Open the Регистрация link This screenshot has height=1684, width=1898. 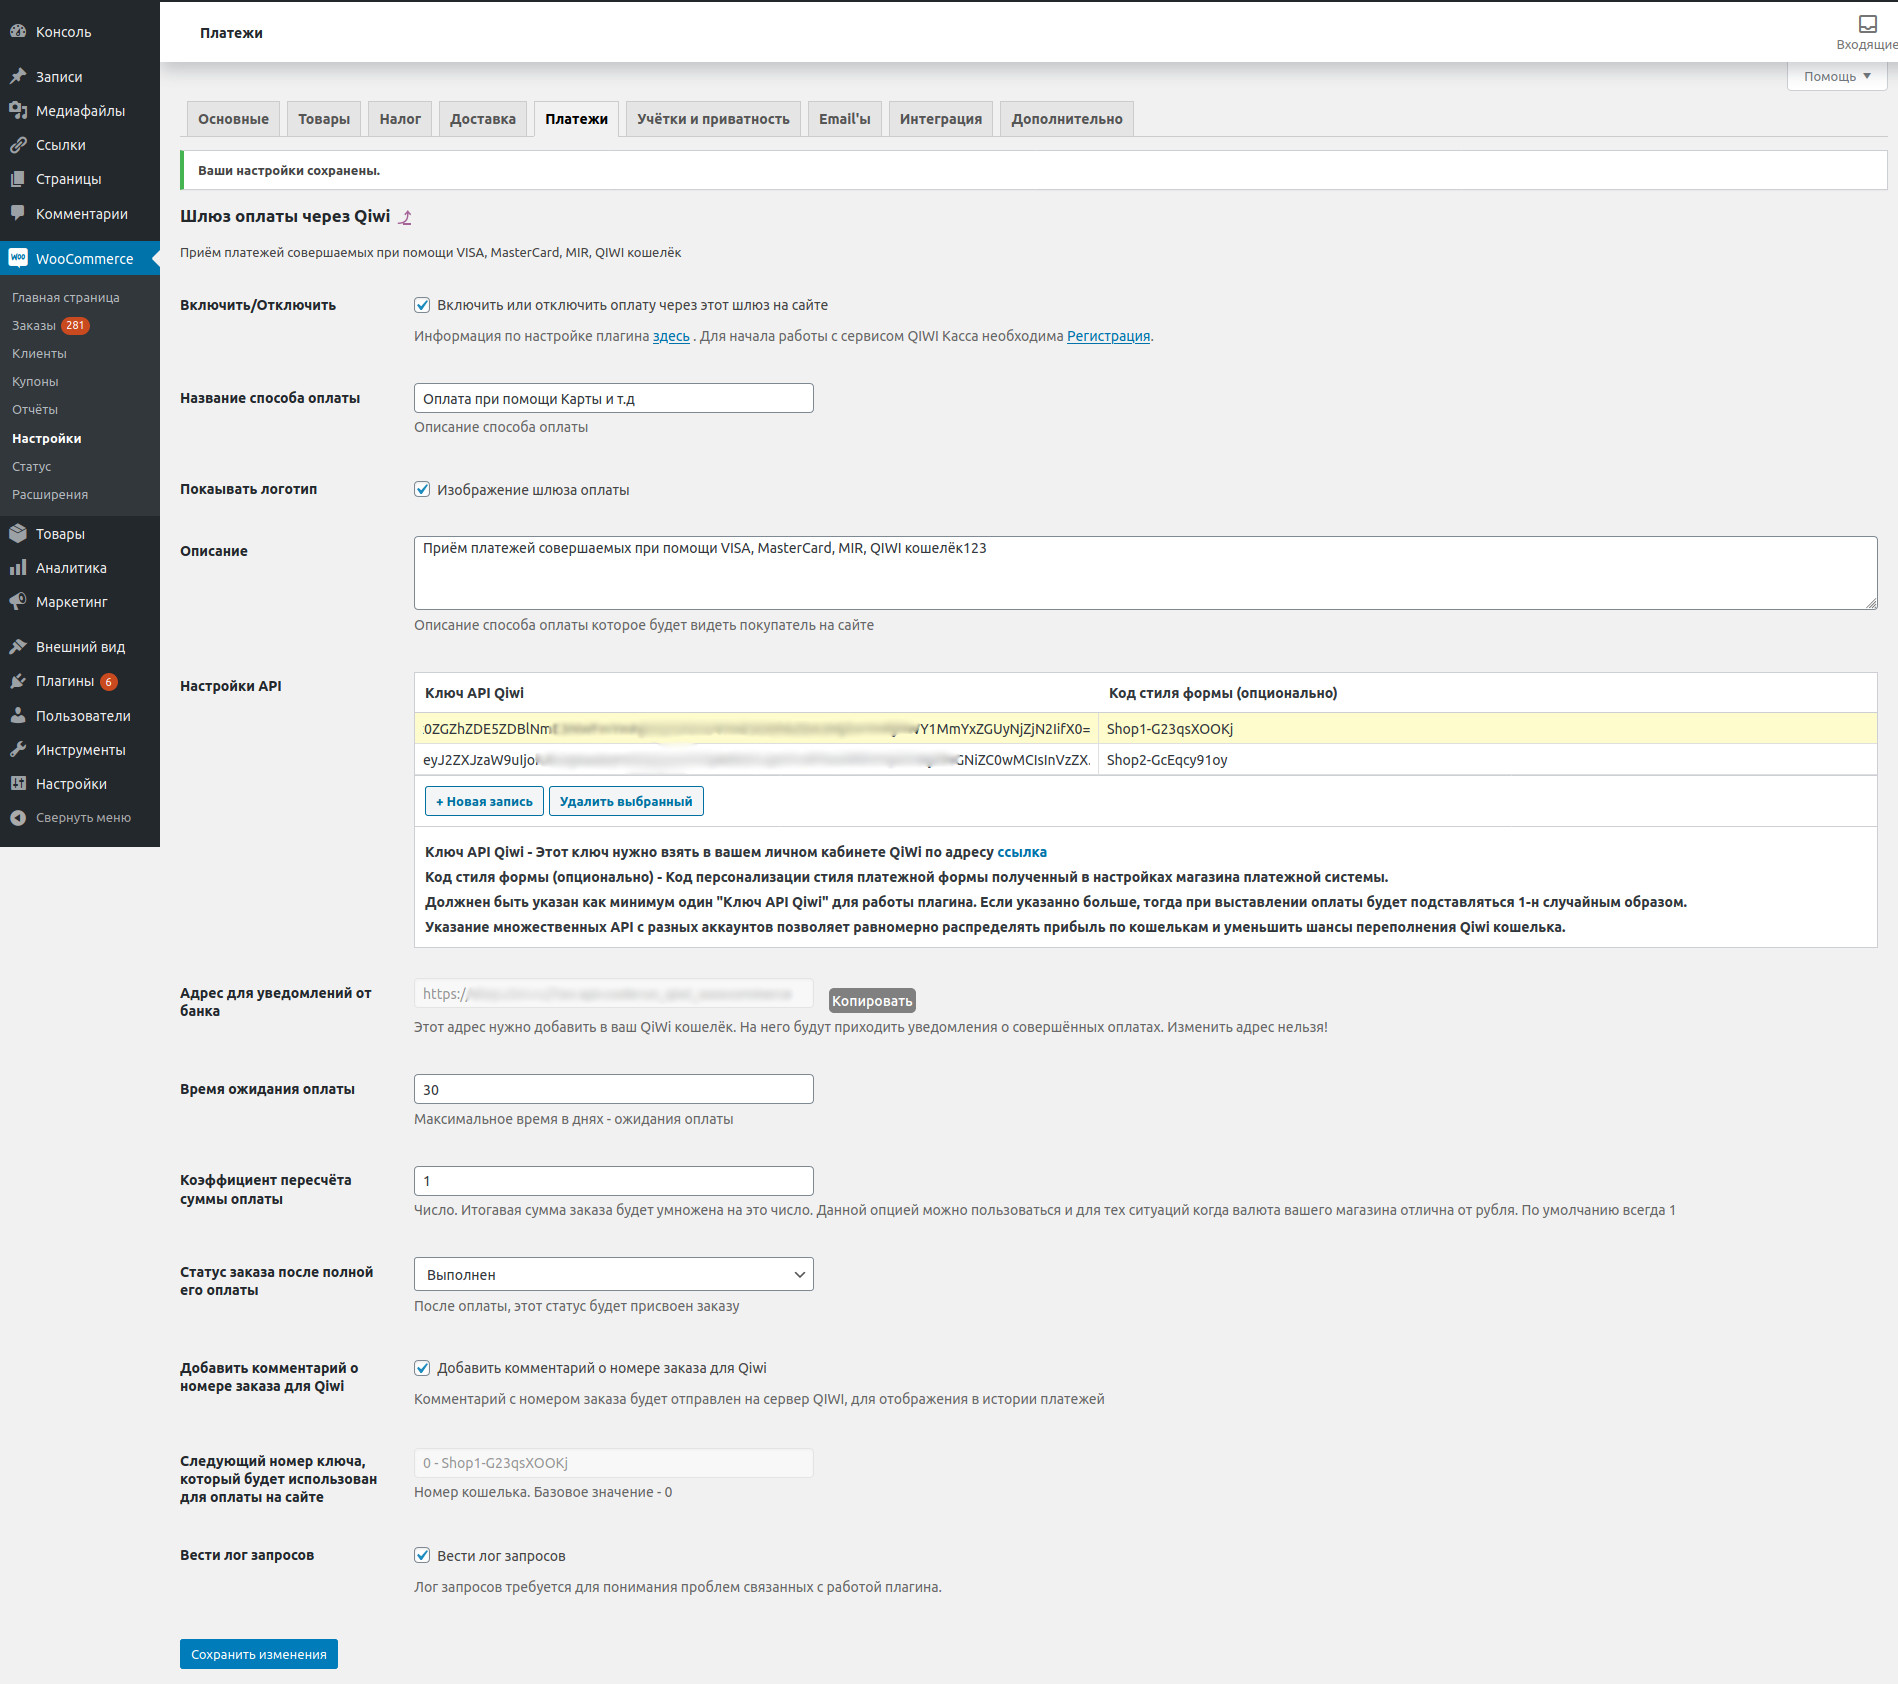click(x=1108, y=337)
